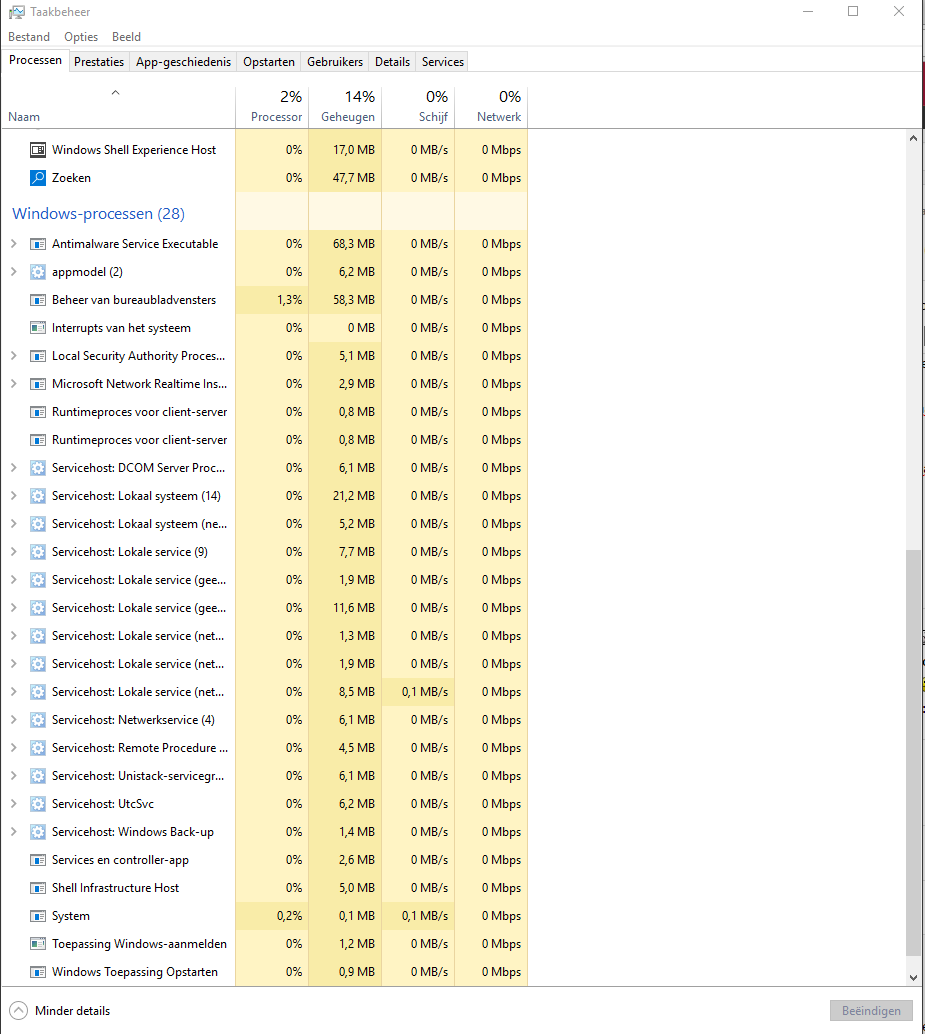Click the Beheer van bureaubladvensters icon
The image size is (925, 1034).
tap(38, 300)
